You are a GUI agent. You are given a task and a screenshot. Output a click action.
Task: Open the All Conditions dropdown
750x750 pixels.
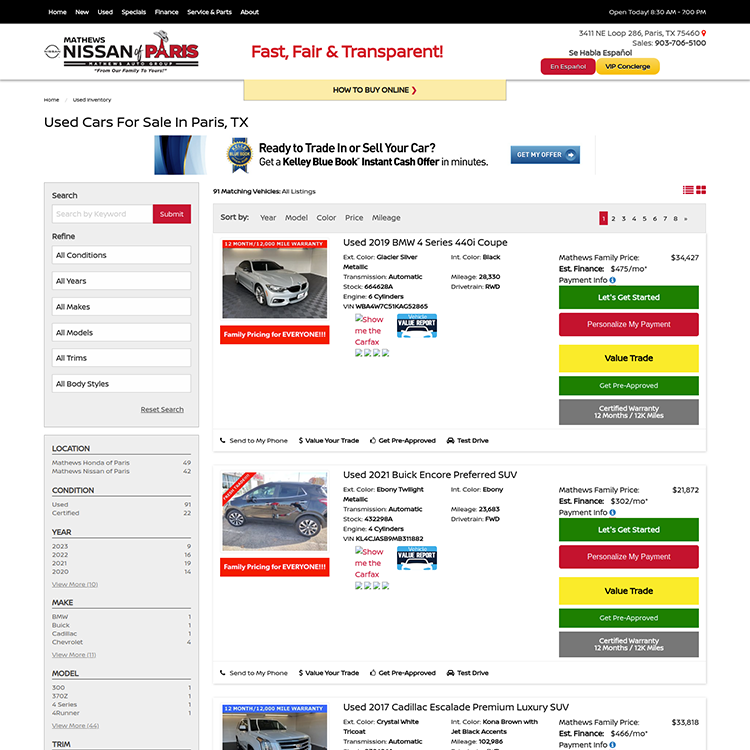[x=121, y=255]
